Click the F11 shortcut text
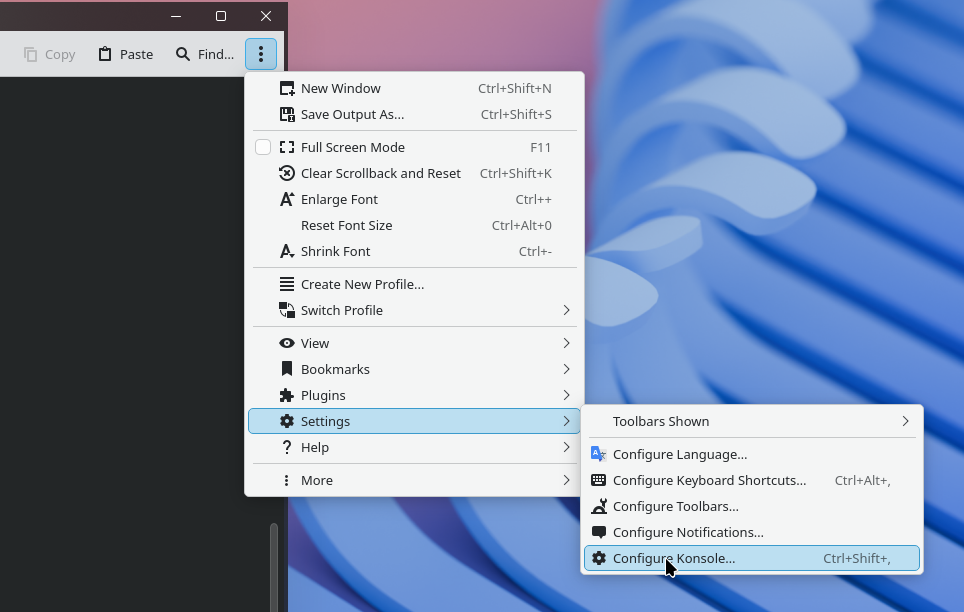The image size is (964, 612). pos(540,148)
